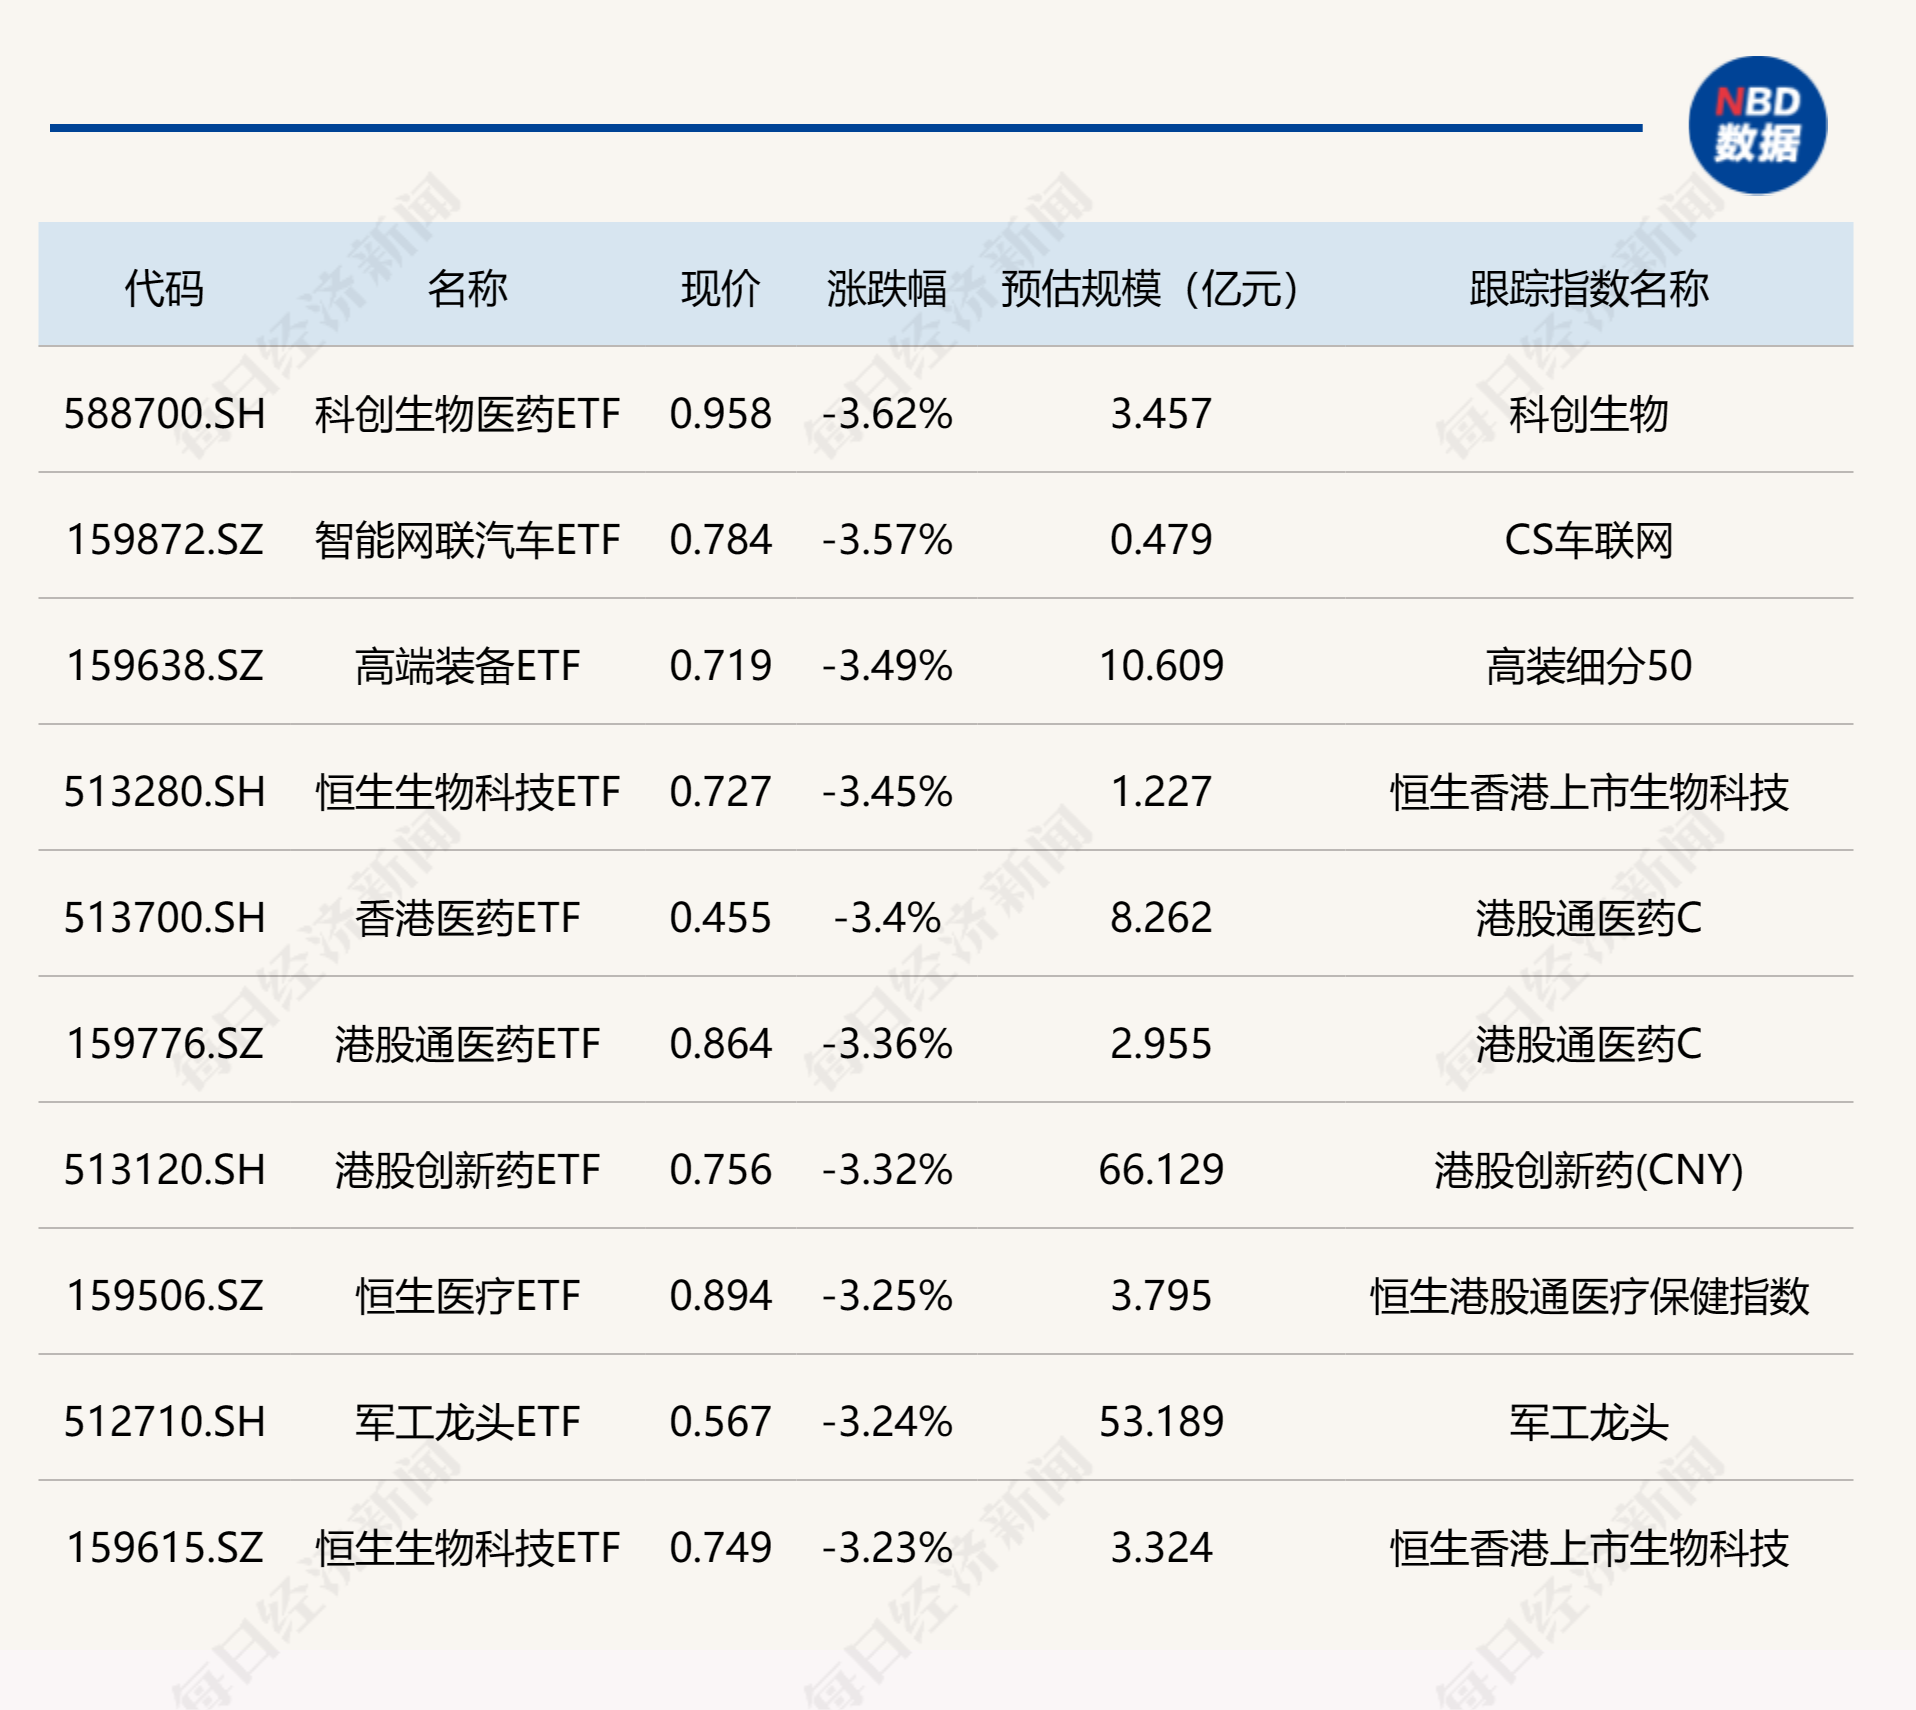This screenshot has width=1916, height=1710.
Task: Select 恒生生物科技ETF in the 159615.SZ row
Action: (x=467, y=1548)
